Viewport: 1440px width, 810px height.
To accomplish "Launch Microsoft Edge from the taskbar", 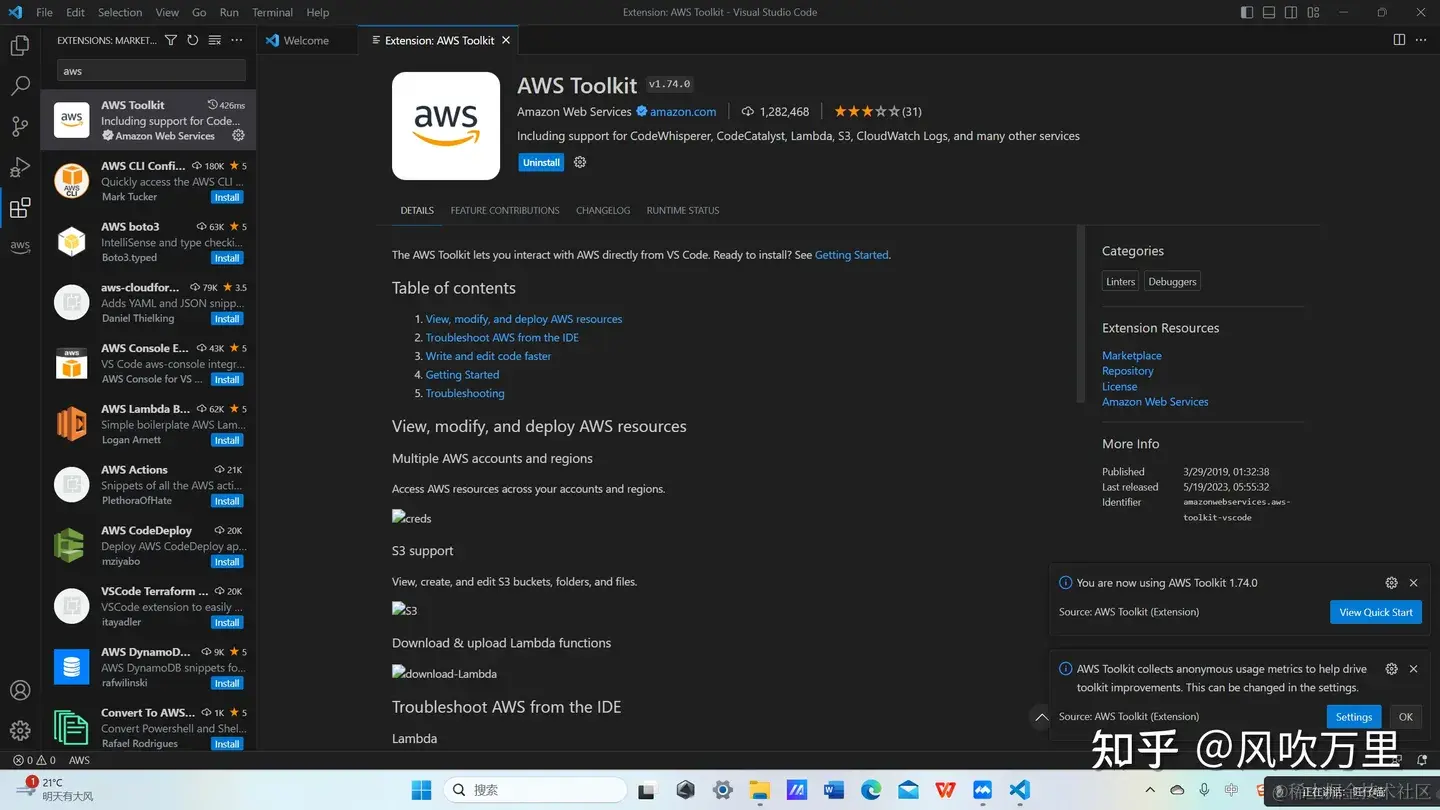I will pos(871,790).
